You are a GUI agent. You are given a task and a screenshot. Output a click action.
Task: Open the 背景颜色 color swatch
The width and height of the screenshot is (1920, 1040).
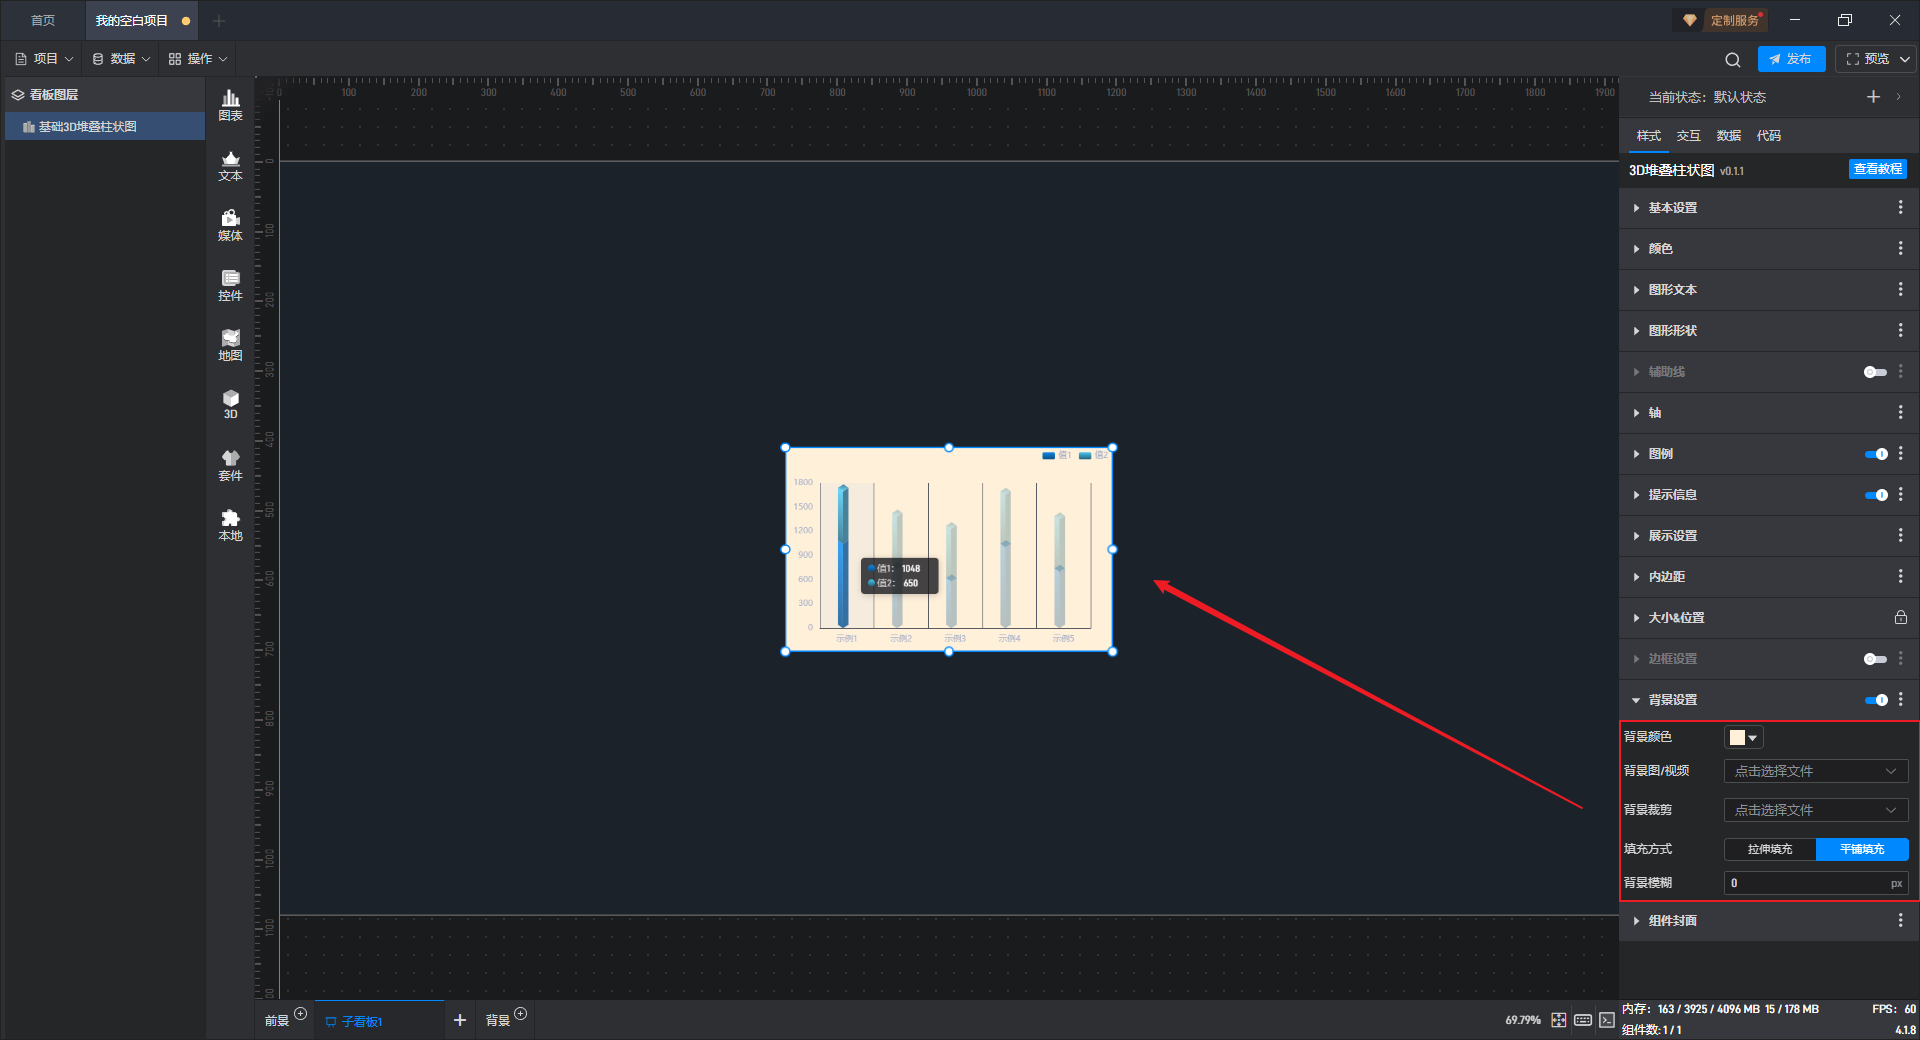coord(1743,737)
